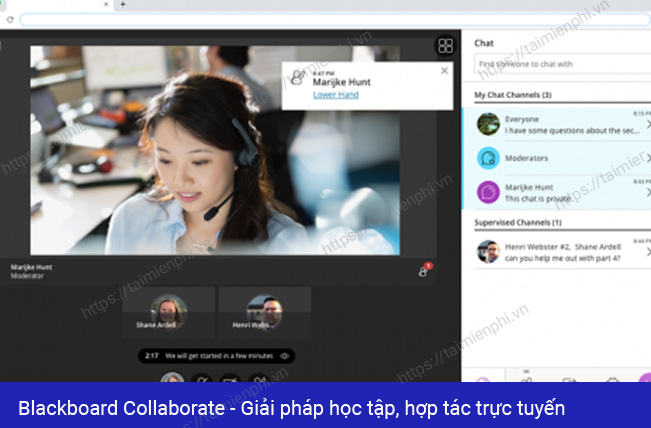Click the Supervised Channels (1) header
This screenshot has height=428, width=651.
tap(518, 223)
